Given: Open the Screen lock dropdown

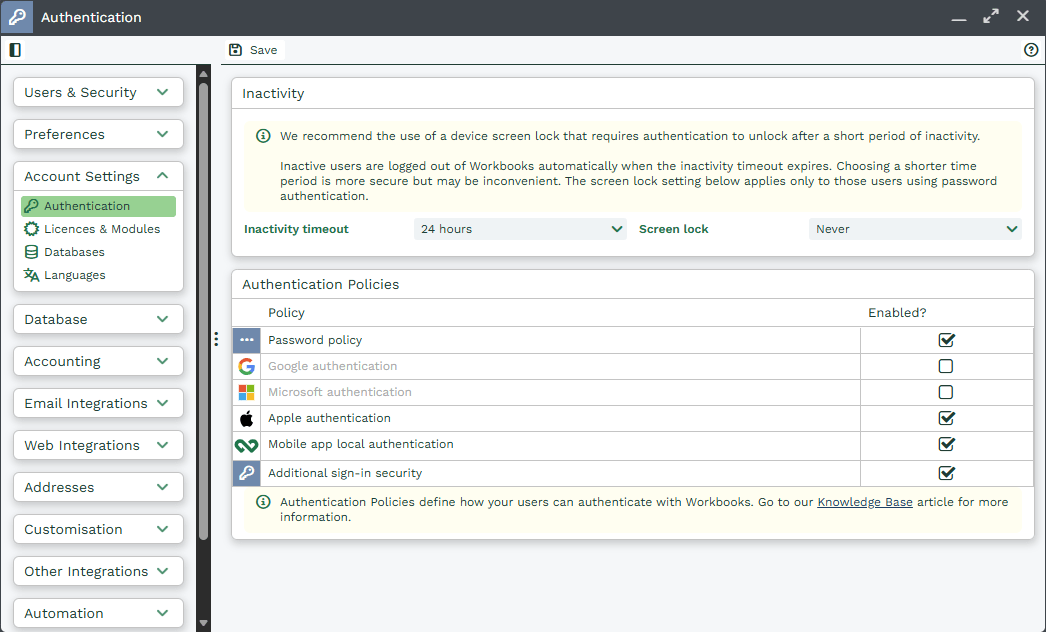Looking at the screenshot, I should point(915,230).
